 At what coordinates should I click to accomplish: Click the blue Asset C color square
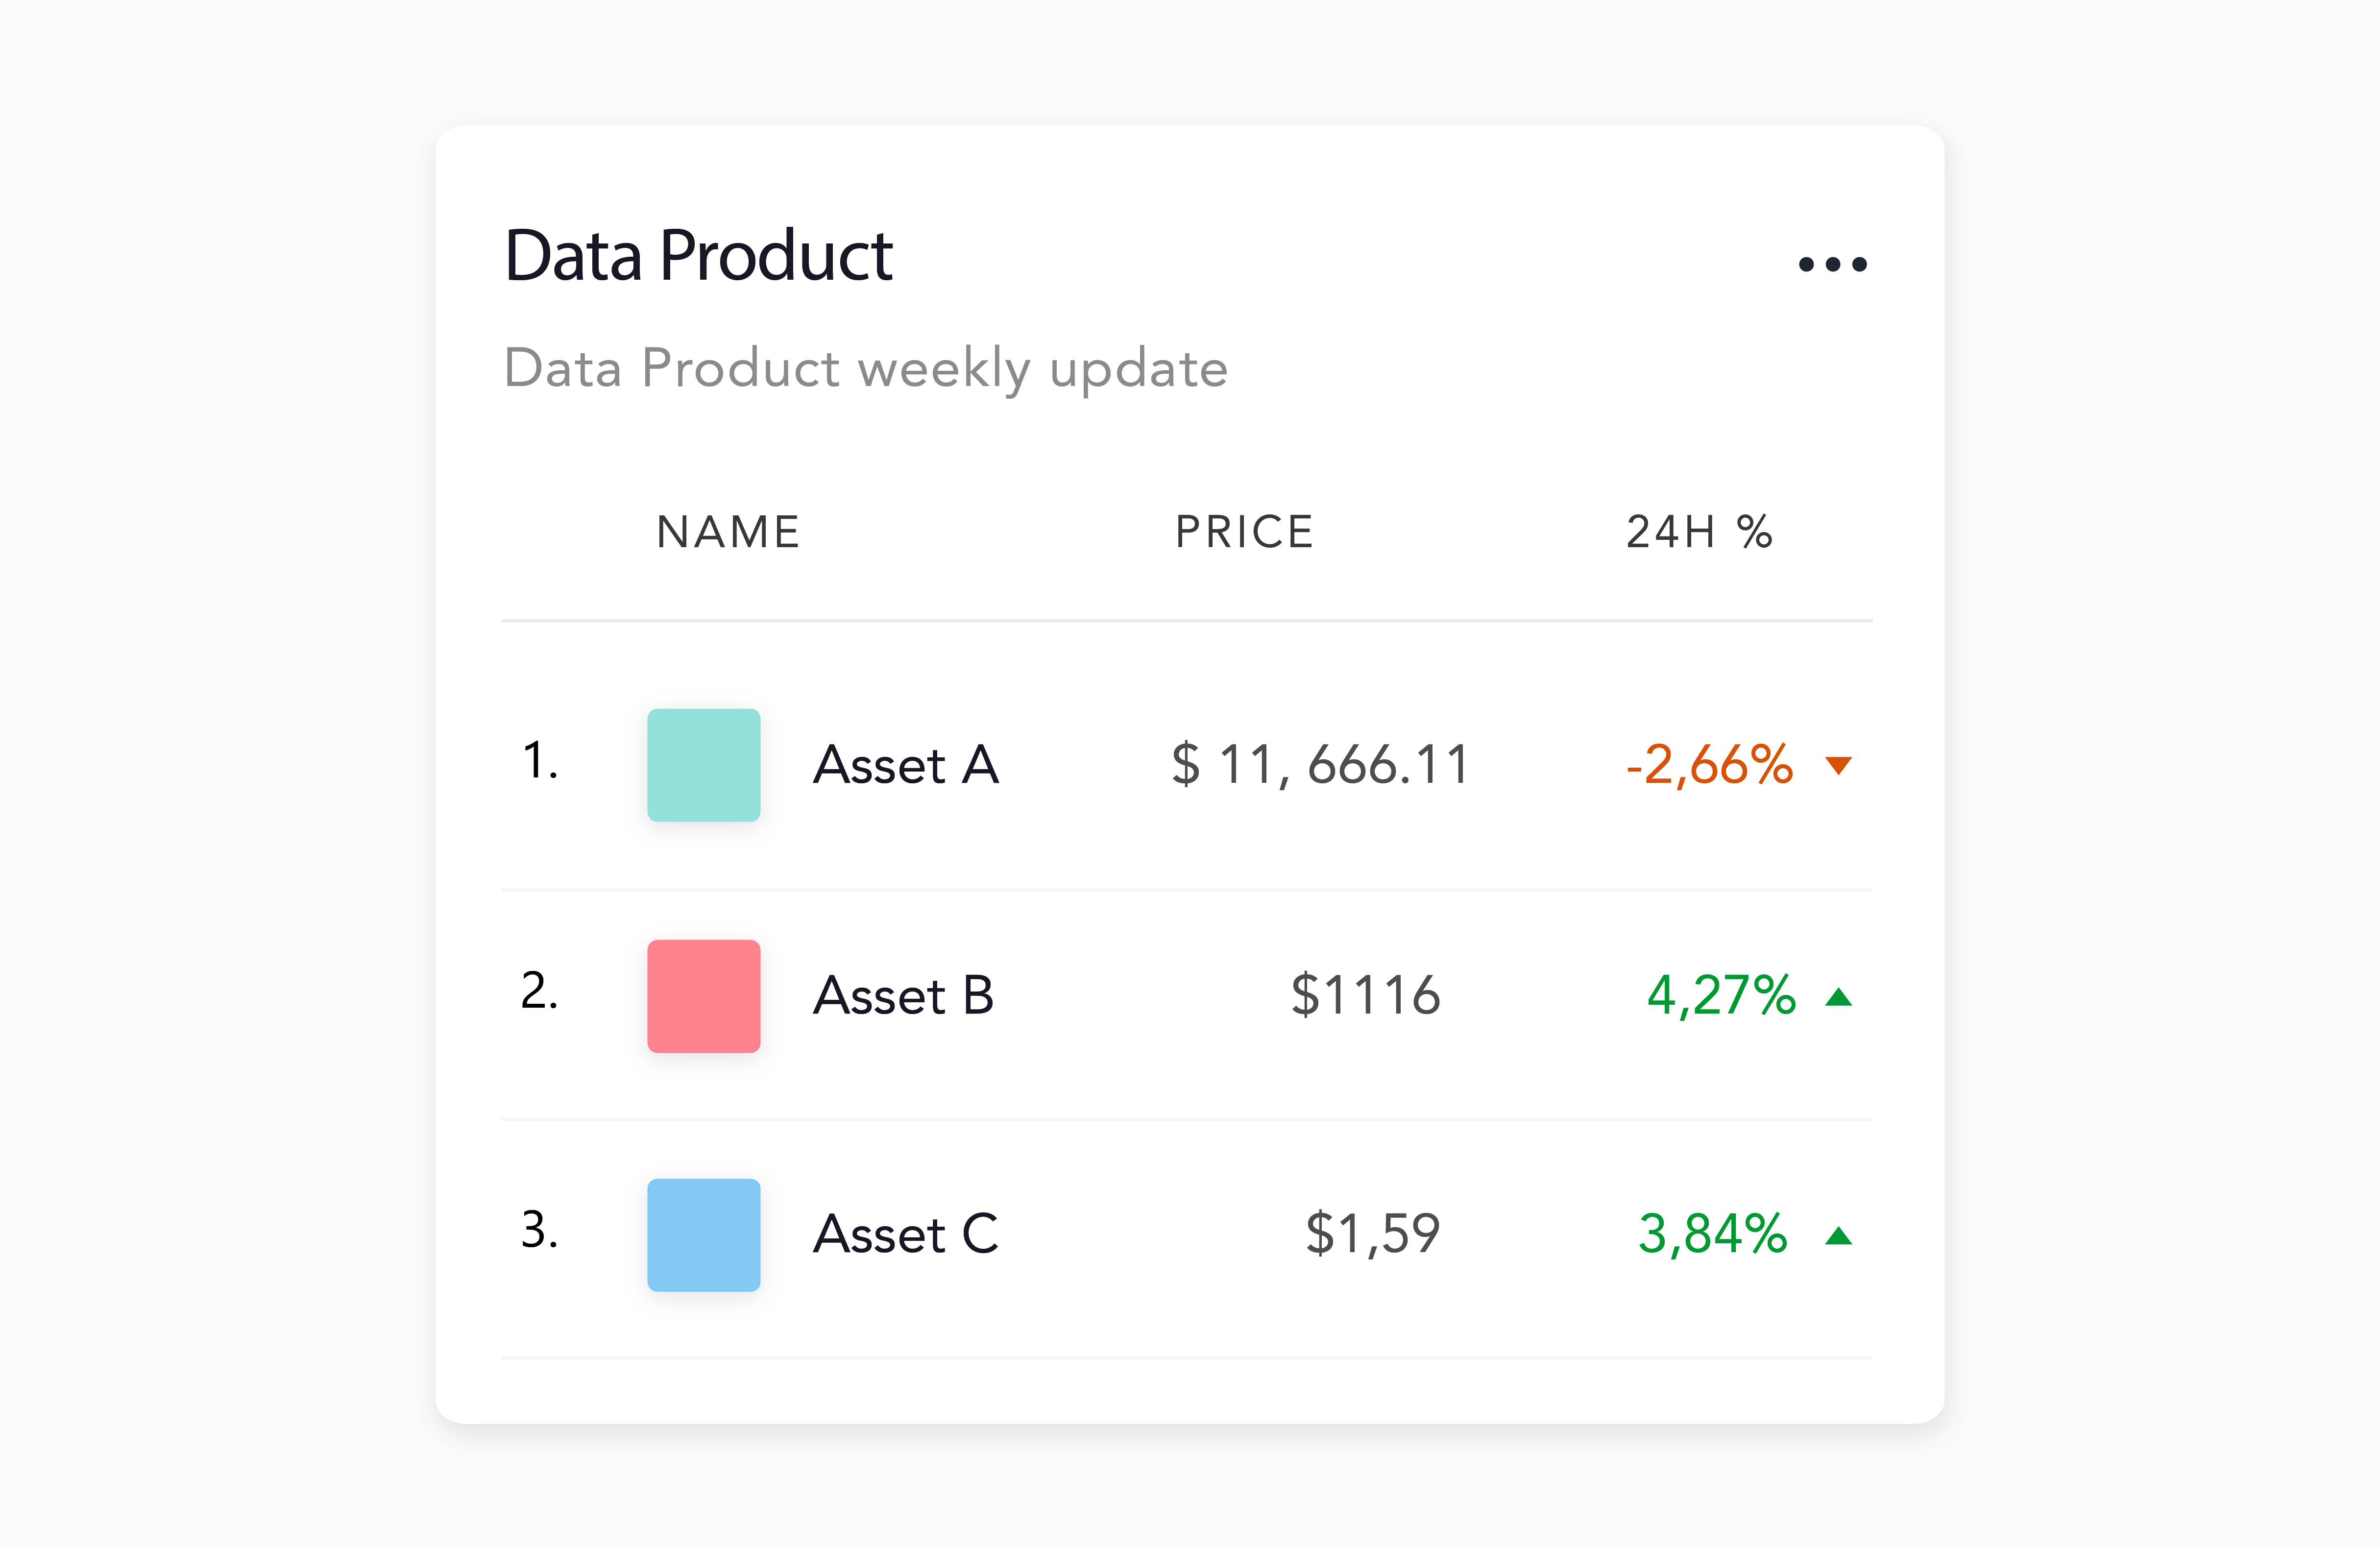[703, 1235]
